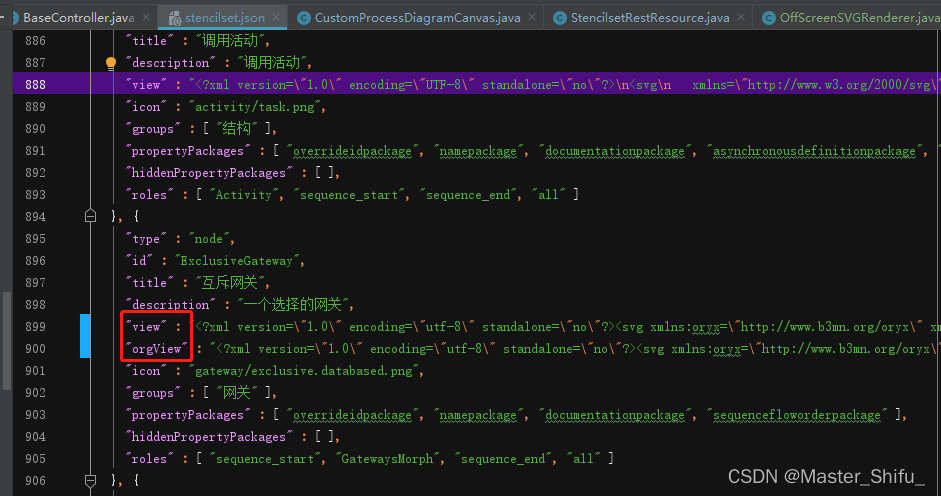941x496 pixels.
Task: Open CustomProcessDiagramCanvas.java tab
Action: 417,18
